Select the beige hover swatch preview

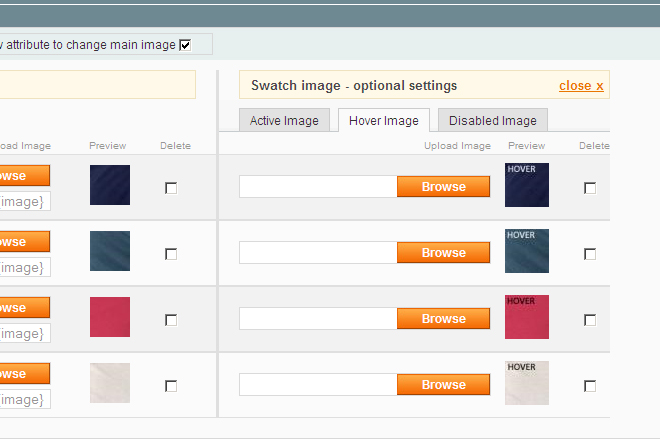coord(527,383)
